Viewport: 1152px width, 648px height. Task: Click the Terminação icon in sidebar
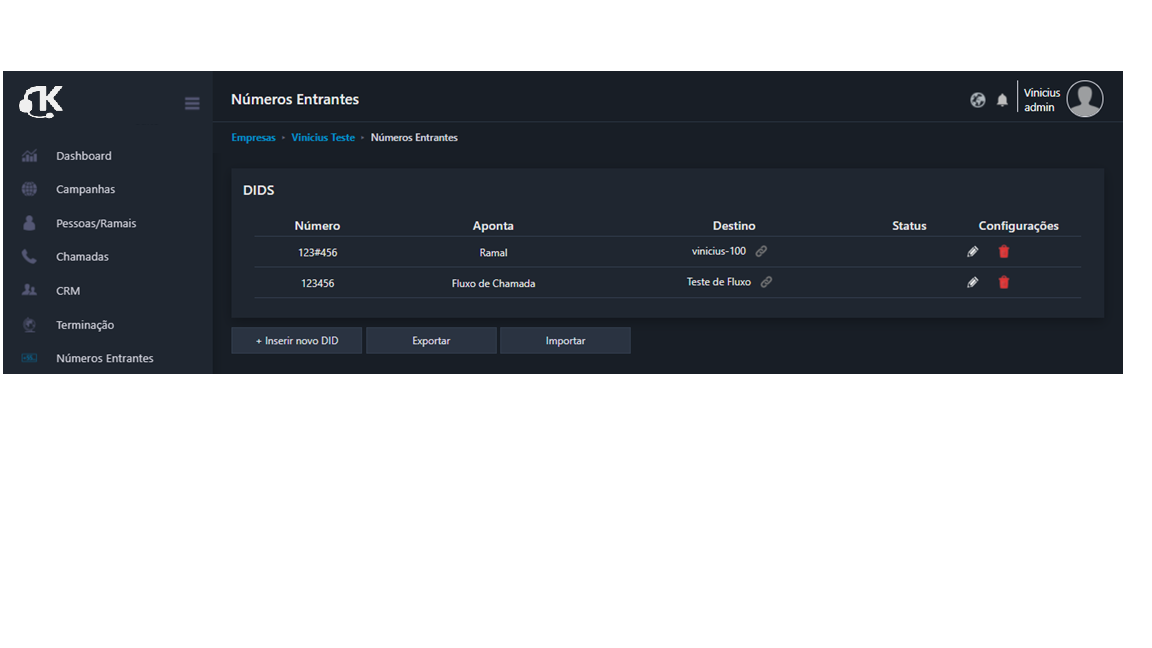pyautogui.click(x=29, y=324)
